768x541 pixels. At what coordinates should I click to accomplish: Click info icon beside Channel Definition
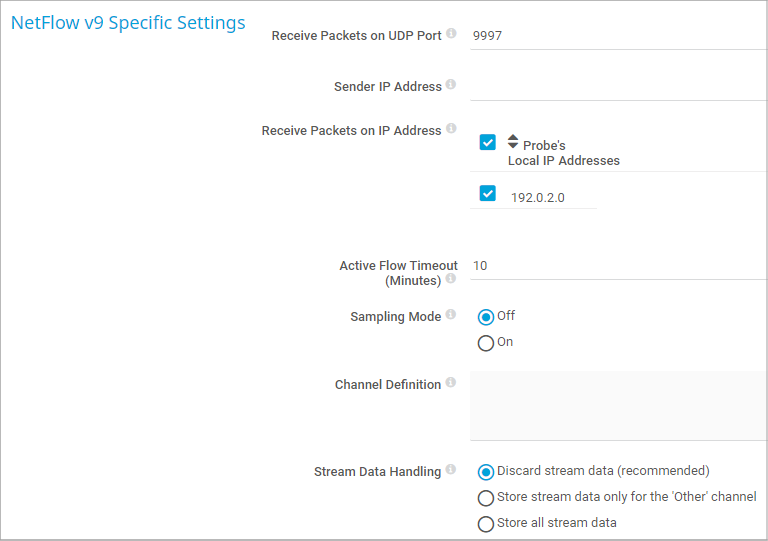(451, 383)
